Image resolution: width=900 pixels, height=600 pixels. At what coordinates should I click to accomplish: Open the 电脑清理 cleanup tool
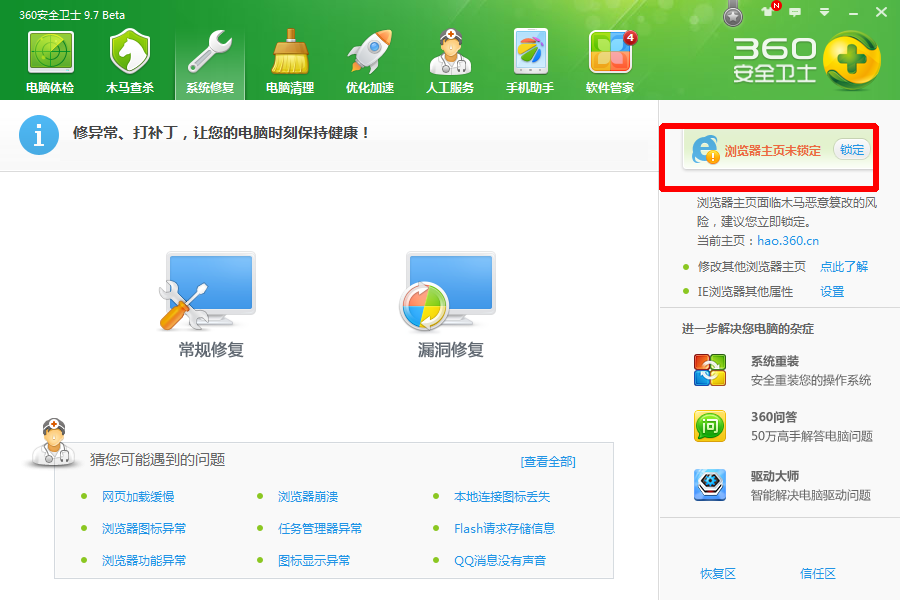click(288, 60)
